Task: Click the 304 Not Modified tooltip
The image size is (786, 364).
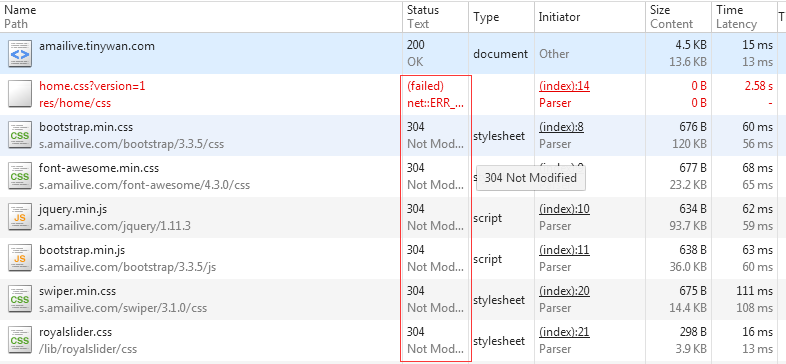Action: point(531,177)
